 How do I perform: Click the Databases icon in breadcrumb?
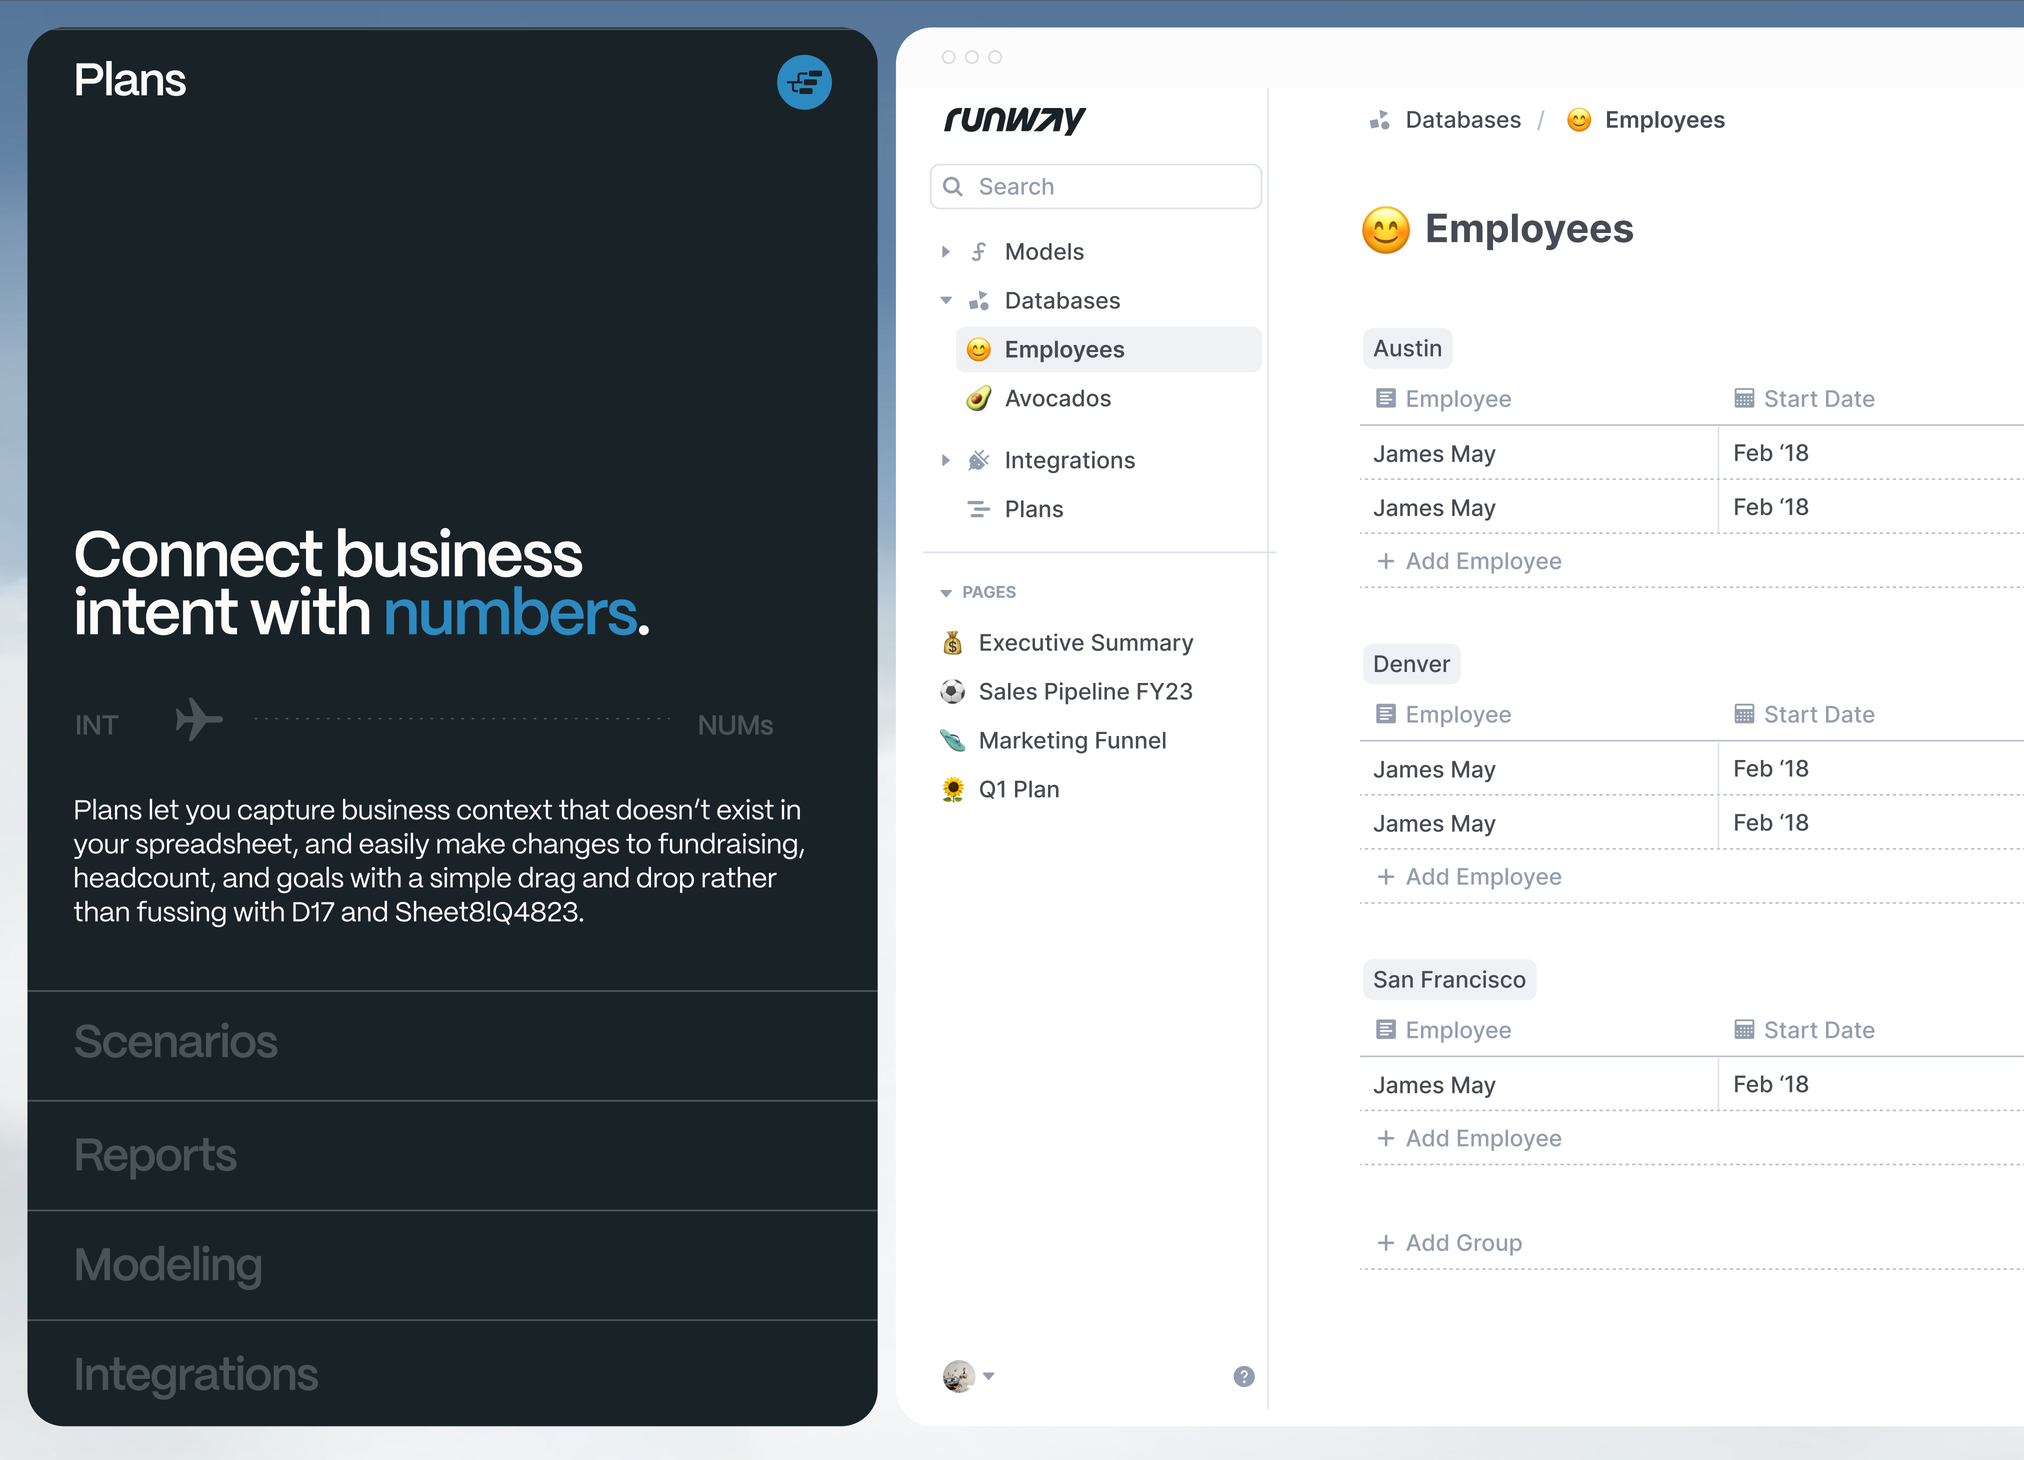click(x=1380, y=120)
